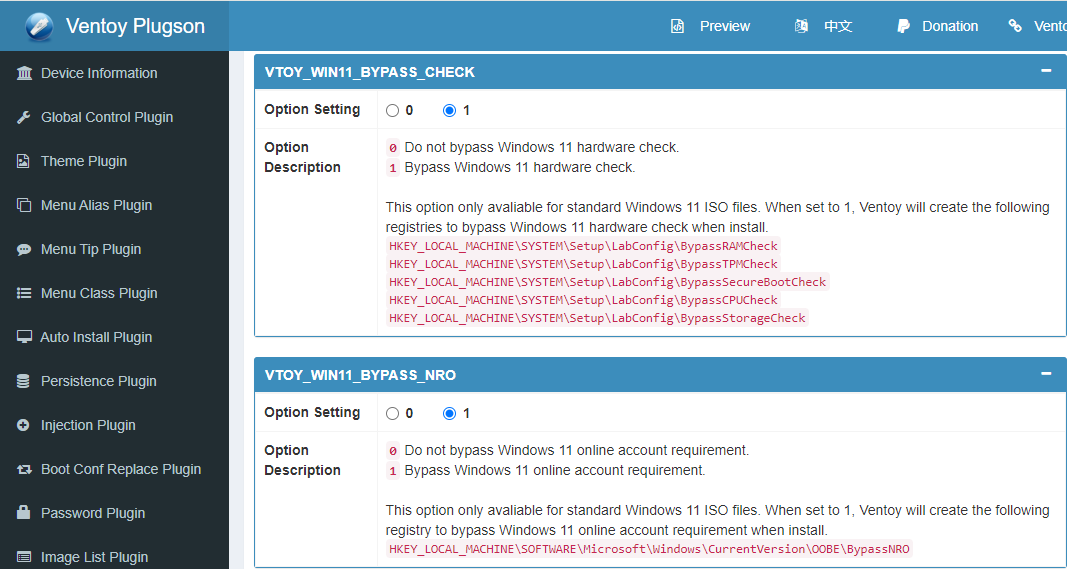Click the VTOY_WIN11_BYPASS_NRO panel title

pyautogui.click(x=360, y=375)
